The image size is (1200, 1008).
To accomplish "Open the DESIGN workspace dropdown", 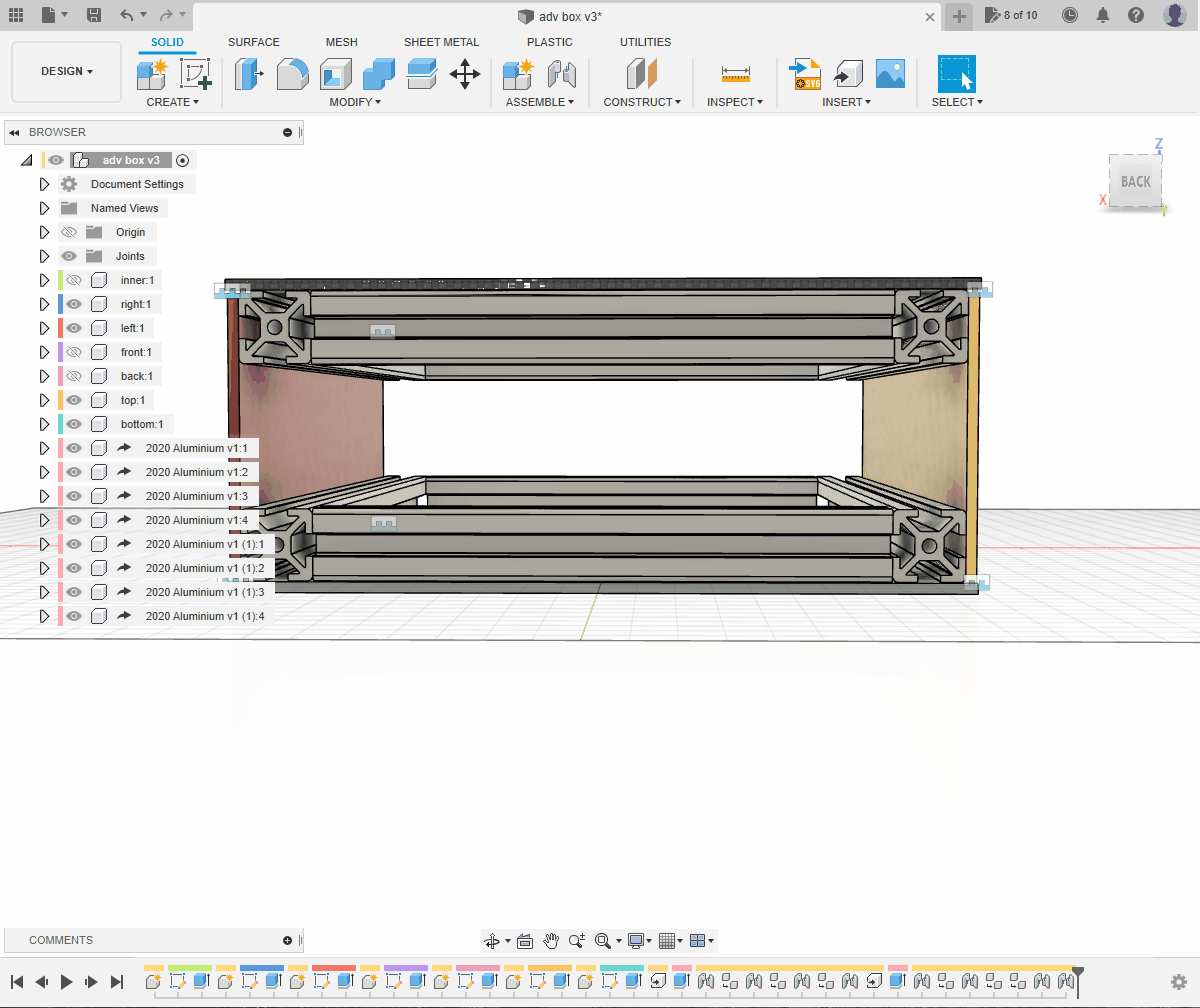I will (67, 72).
